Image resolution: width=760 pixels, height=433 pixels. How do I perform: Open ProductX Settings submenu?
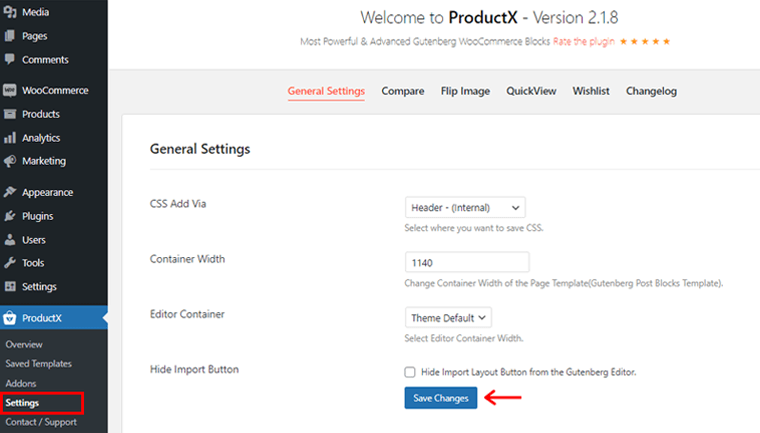22,403
